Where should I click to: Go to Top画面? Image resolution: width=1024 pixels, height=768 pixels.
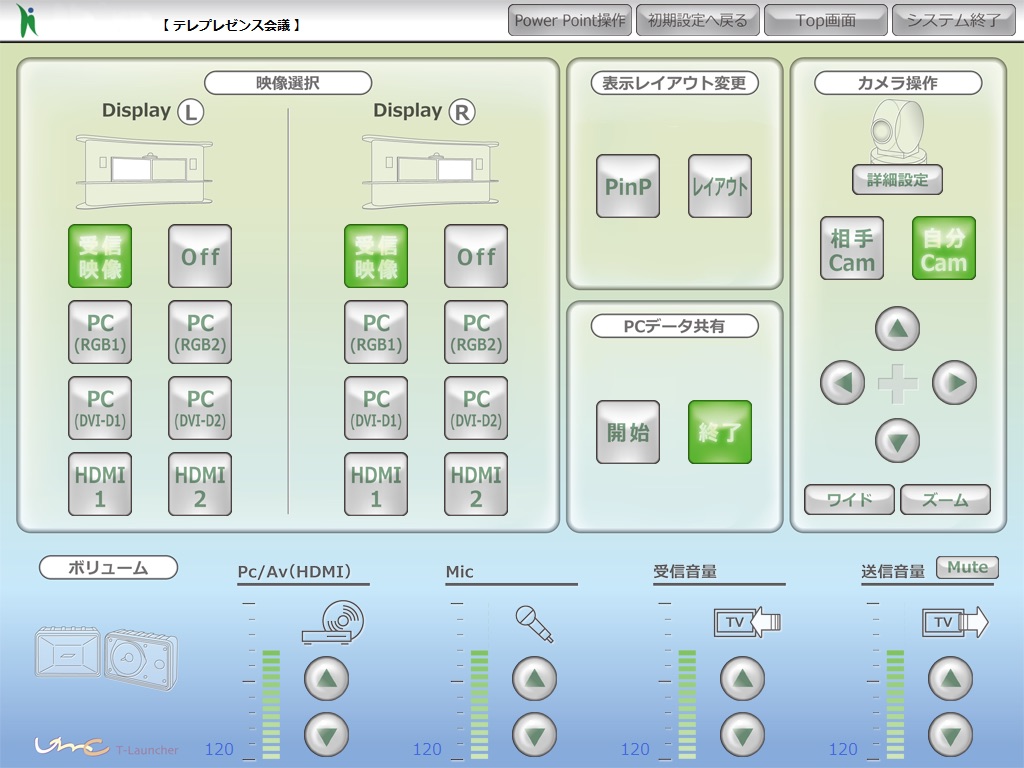pos(825,20)
